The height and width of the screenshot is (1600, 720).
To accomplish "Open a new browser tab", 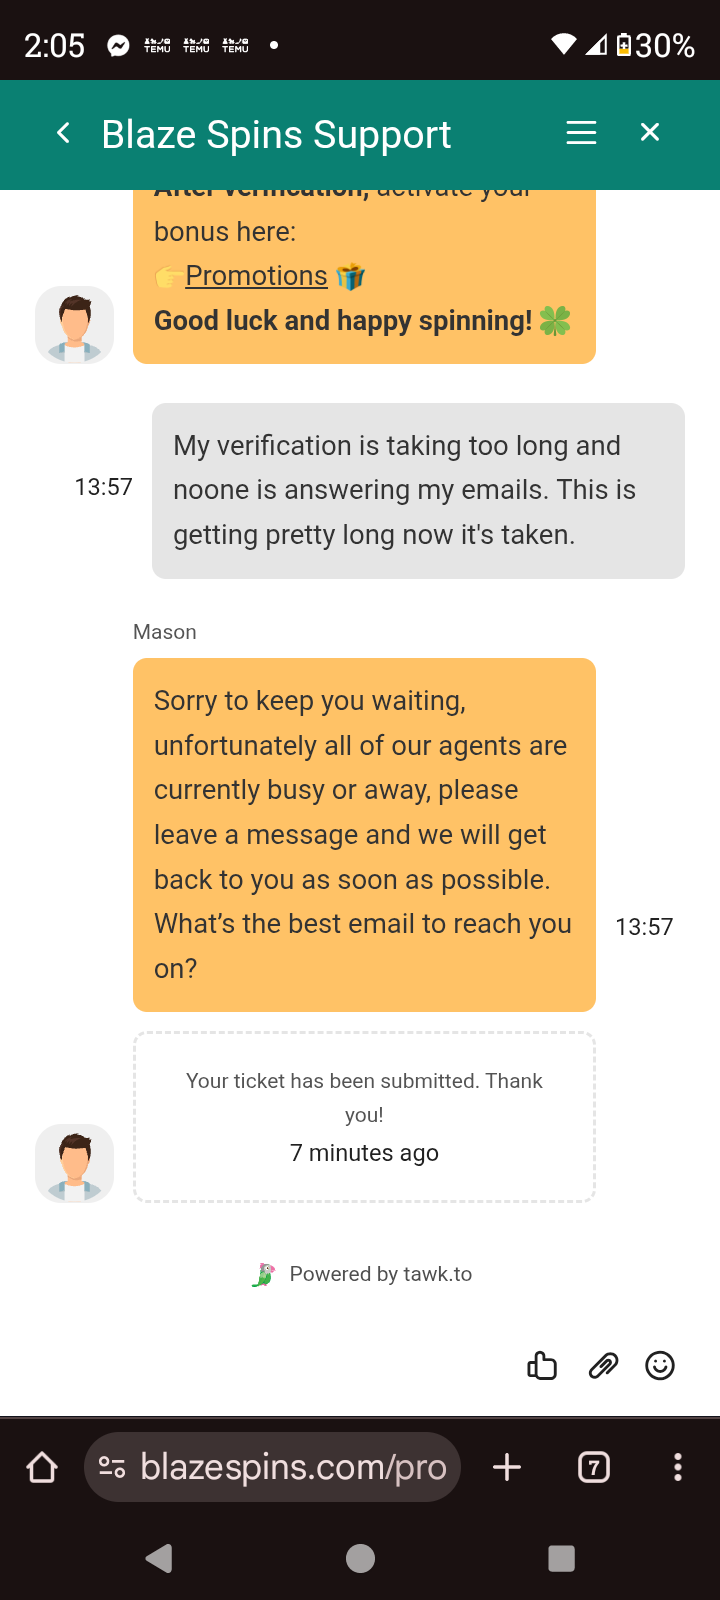I will (507, 1467).
